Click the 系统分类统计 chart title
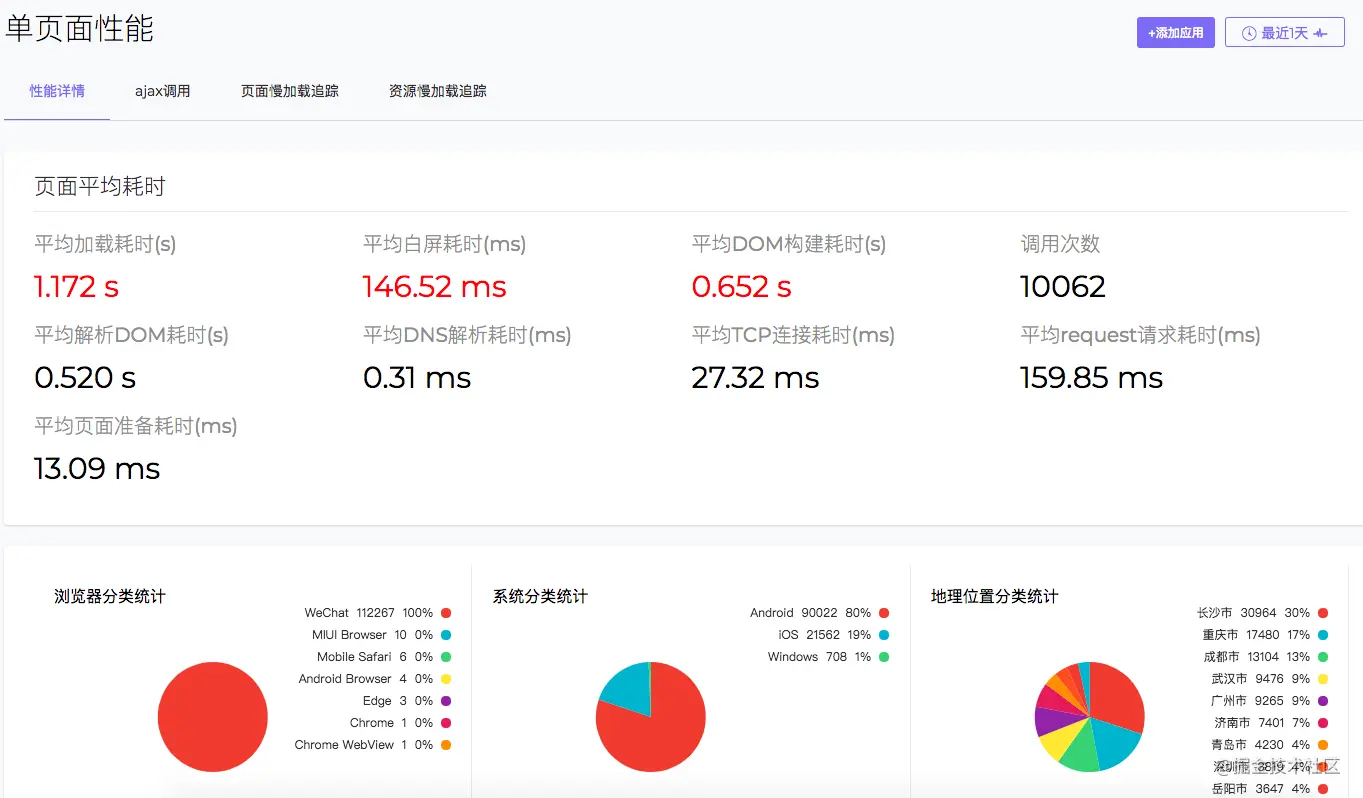 (540, 596)
